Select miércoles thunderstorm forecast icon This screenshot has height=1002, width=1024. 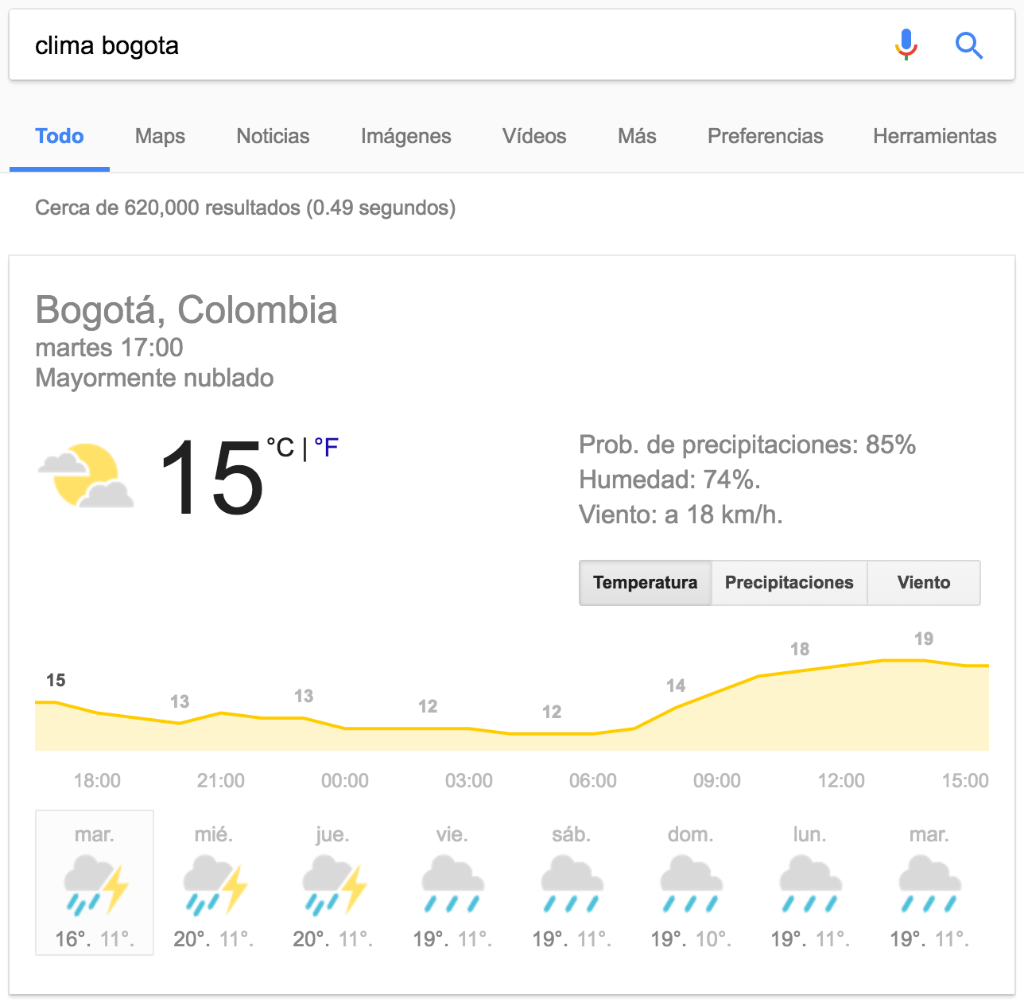pyautogui.click(x=215, y=884)
